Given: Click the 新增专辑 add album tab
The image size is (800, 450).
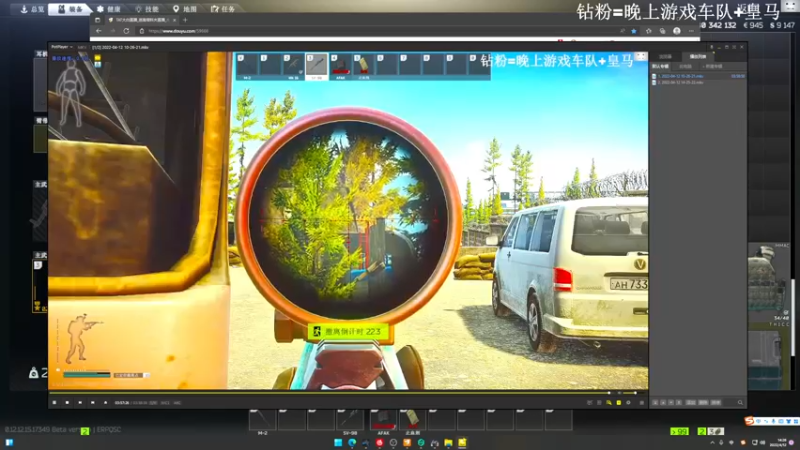Looking at the screenshot, I should 713,66.
